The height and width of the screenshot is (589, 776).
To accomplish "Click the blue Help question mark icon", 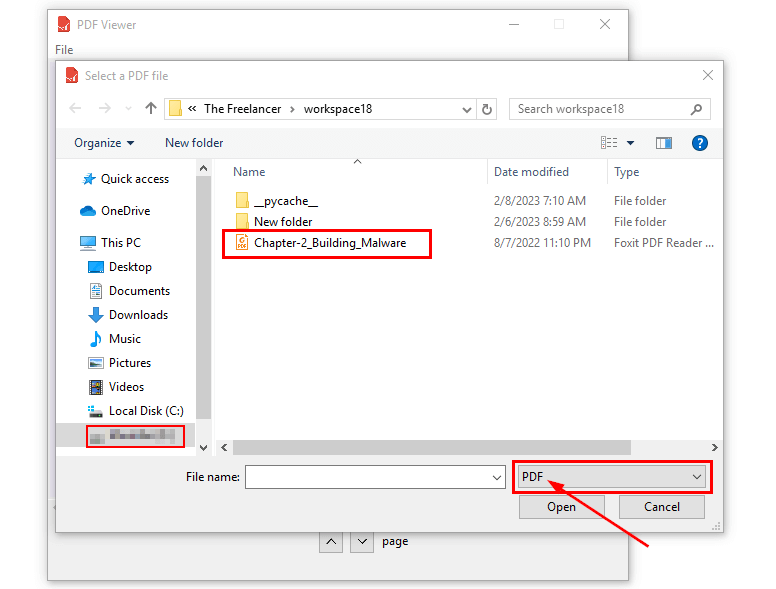I will [700, 143].
